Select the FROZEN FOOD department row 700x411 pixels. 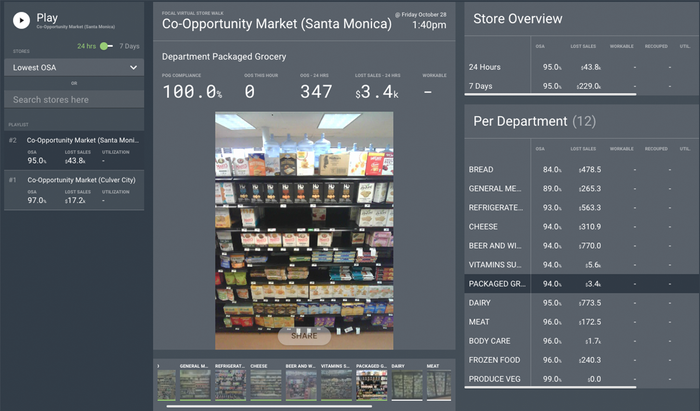click(582, 360)
